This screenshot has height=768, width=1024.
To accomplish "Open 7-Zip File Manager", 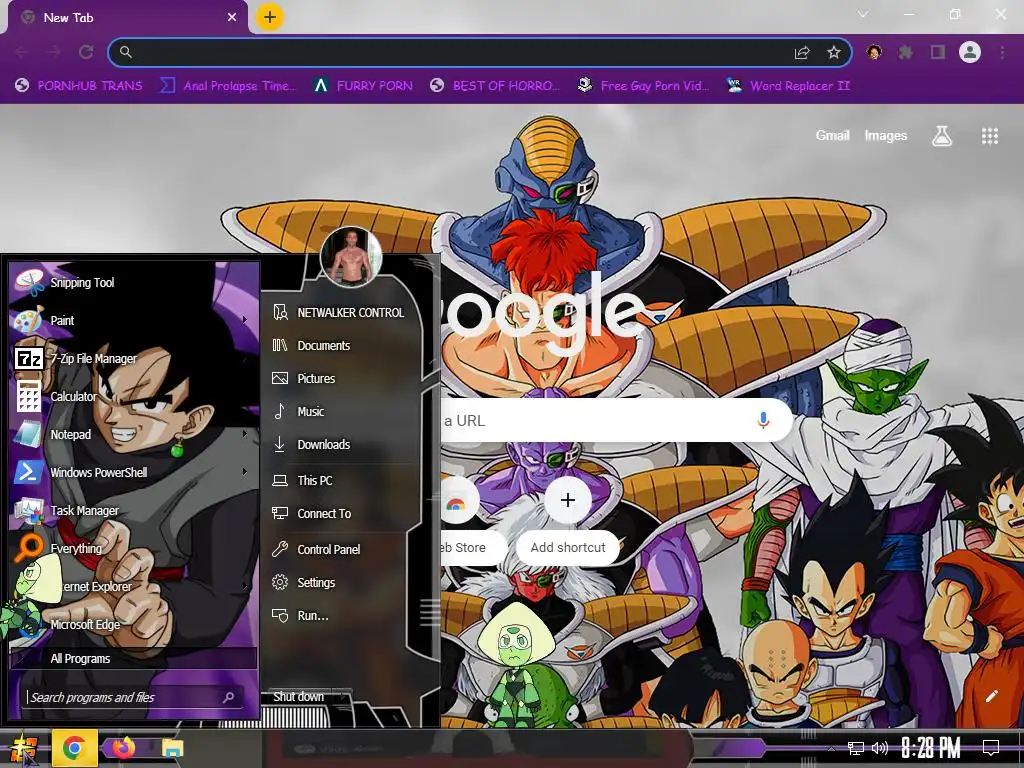I will pyautogui.click(x=134, y=359).
